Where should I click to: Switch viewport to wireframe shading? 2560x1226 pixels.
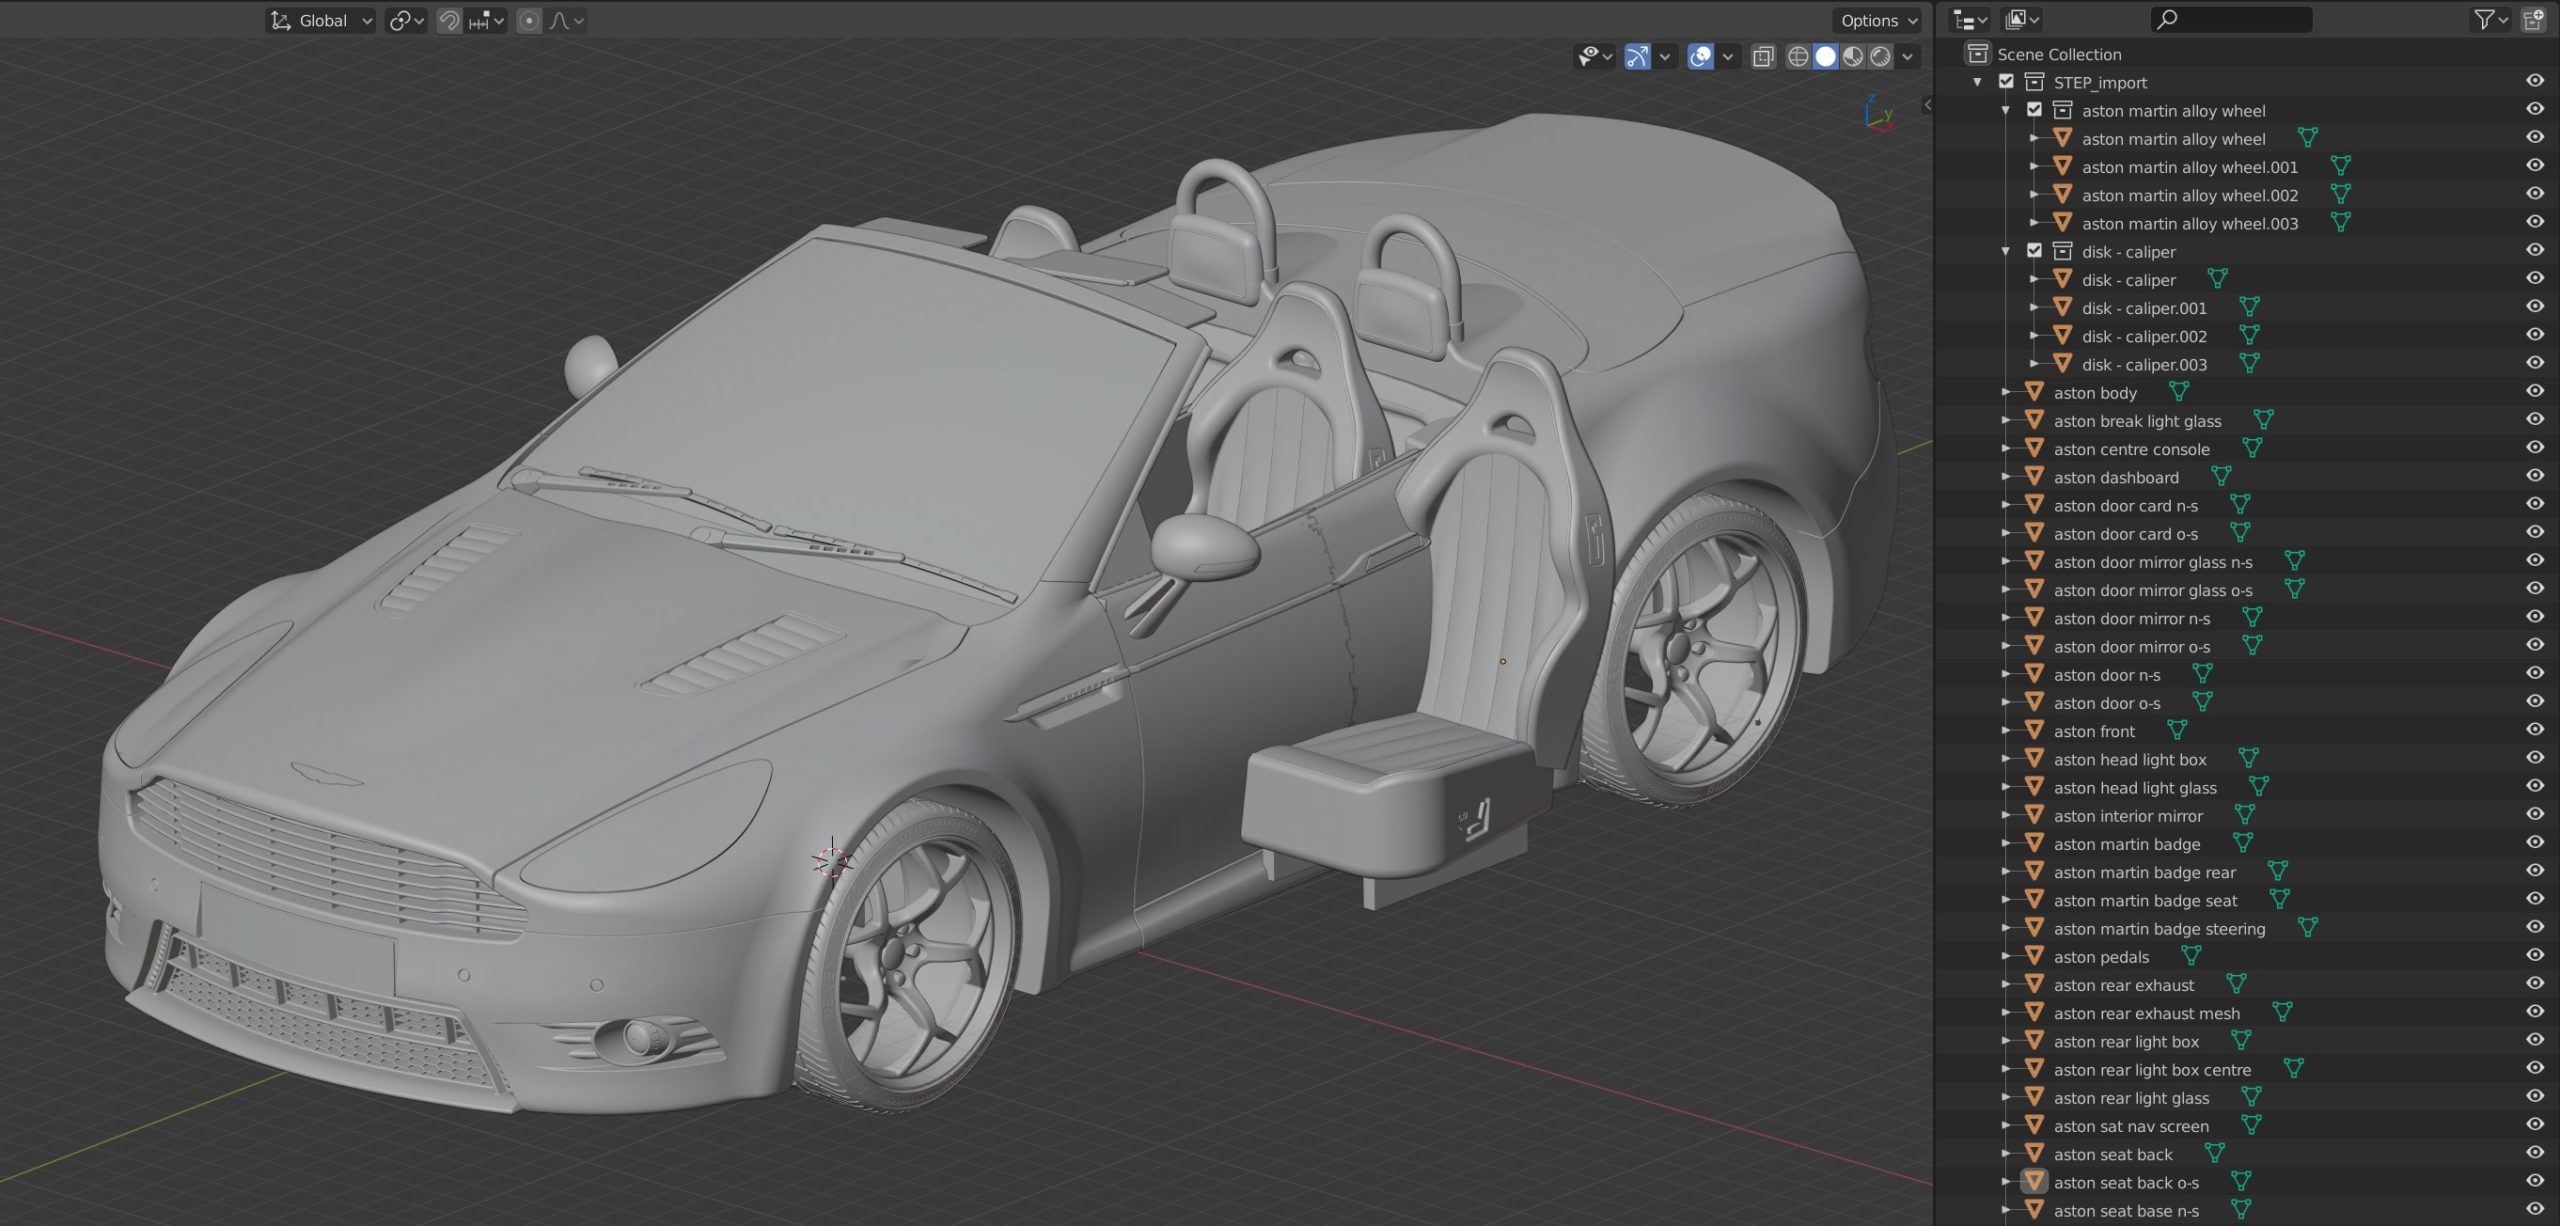click(x=1799, y=57)
